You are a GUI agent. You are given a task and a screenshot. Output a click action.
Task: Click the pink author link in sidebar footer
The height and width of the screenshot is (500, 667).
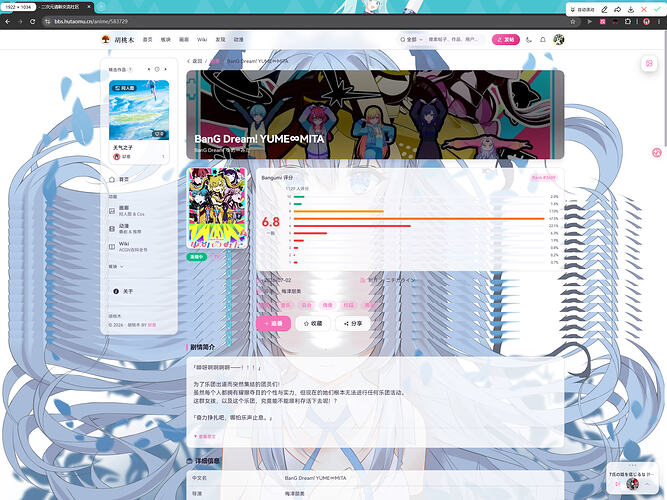[x=152, y=325]
